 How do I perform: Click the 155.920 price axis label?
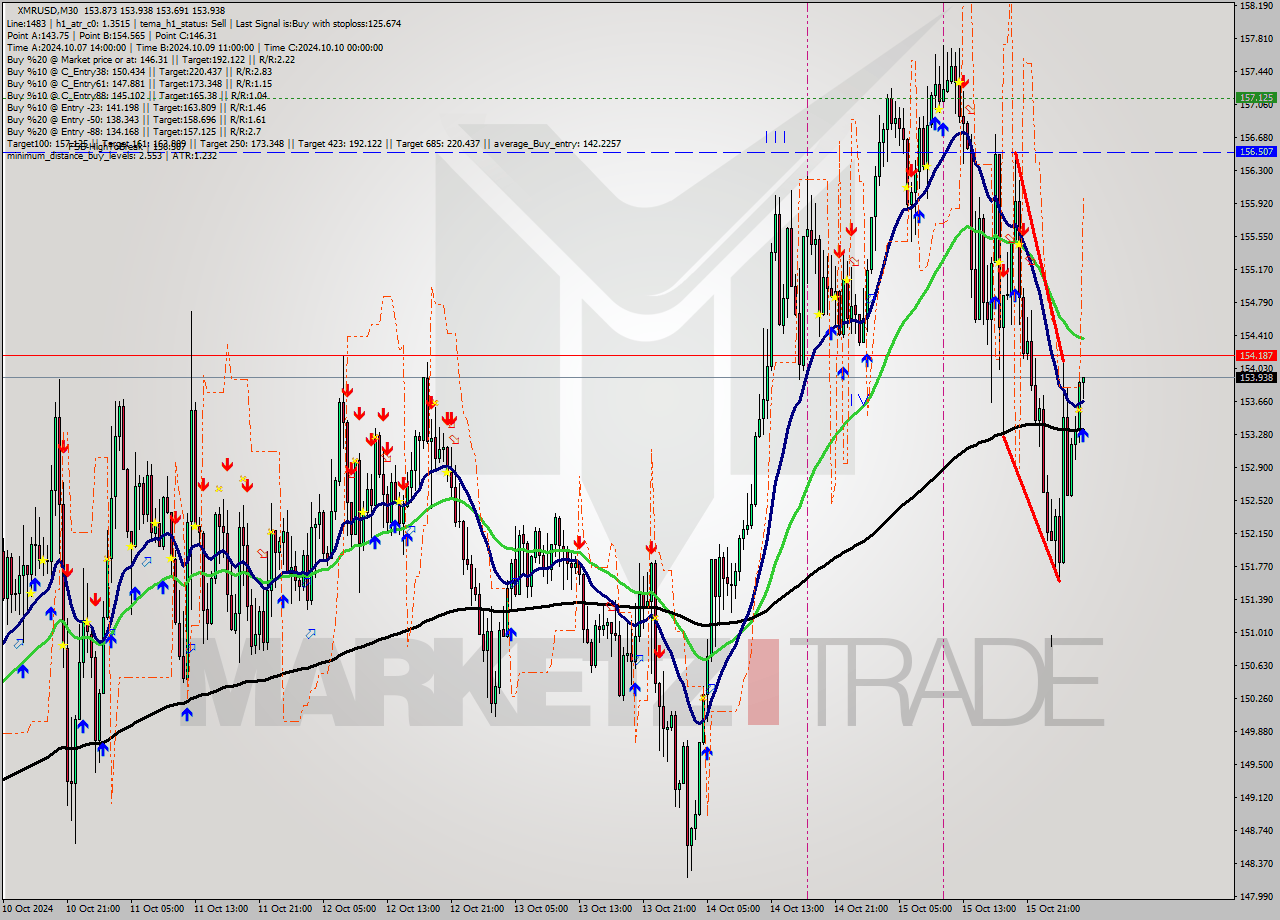click(1256, 204)
